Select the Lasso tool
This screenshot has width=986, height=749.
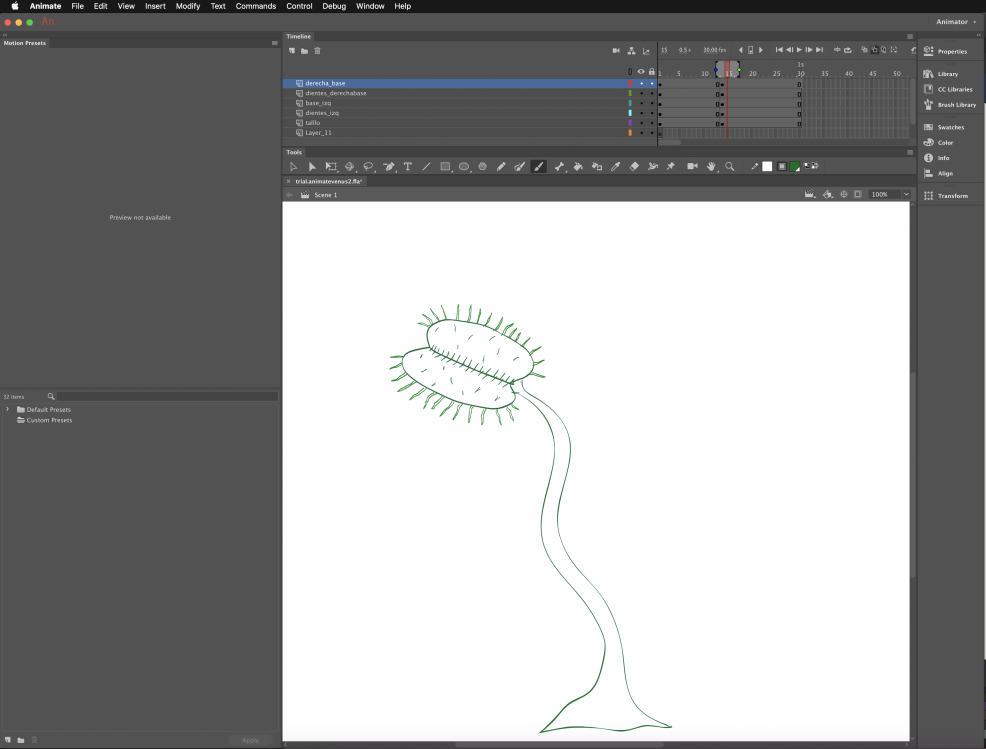coord(368,166)
